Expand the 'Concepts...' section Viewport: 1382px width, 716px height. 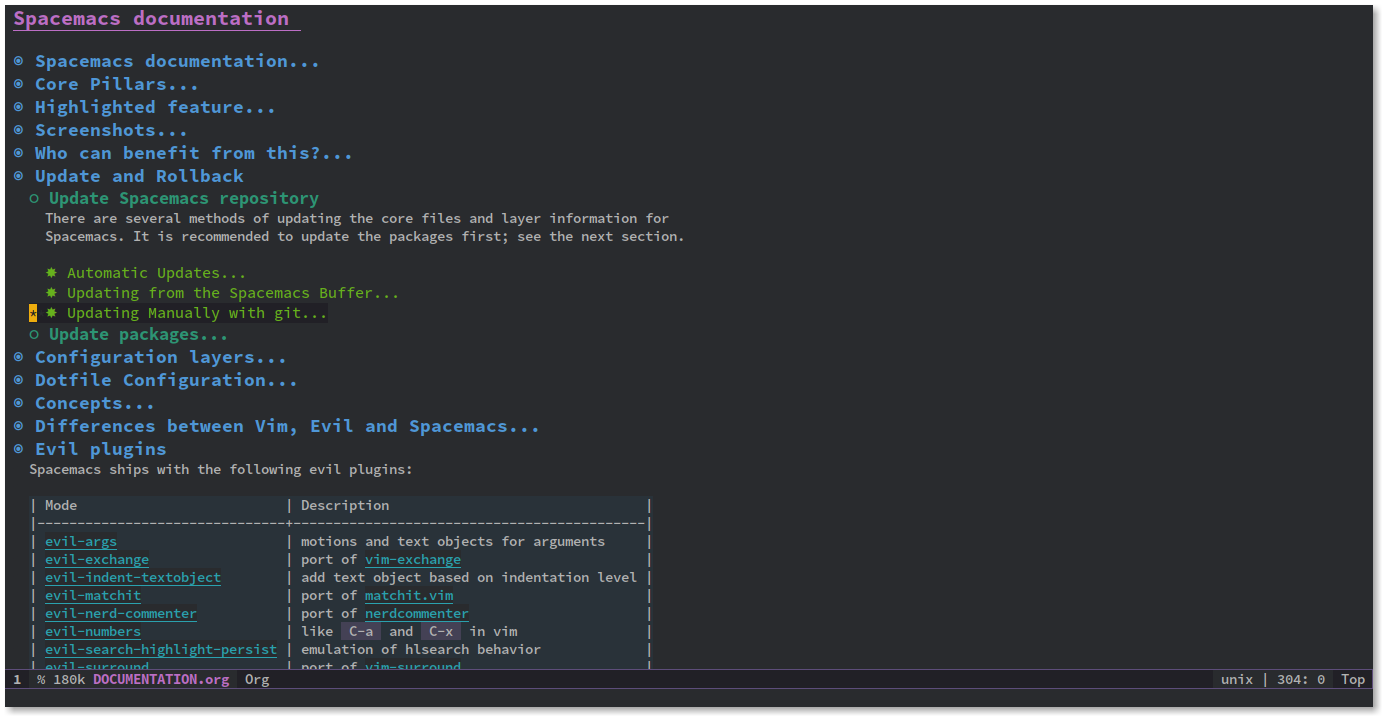[95, 403]
